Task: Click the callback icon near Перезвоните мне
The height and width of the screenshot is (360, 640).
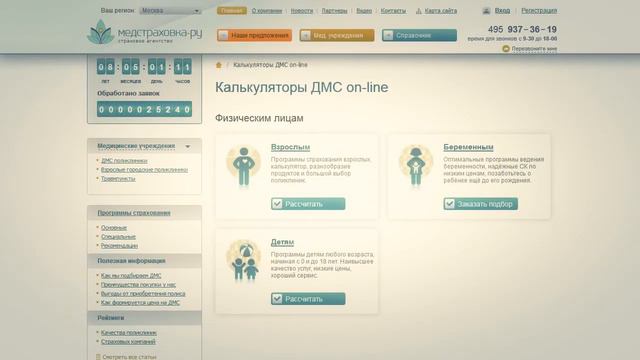Action: [x=506, y=49]
